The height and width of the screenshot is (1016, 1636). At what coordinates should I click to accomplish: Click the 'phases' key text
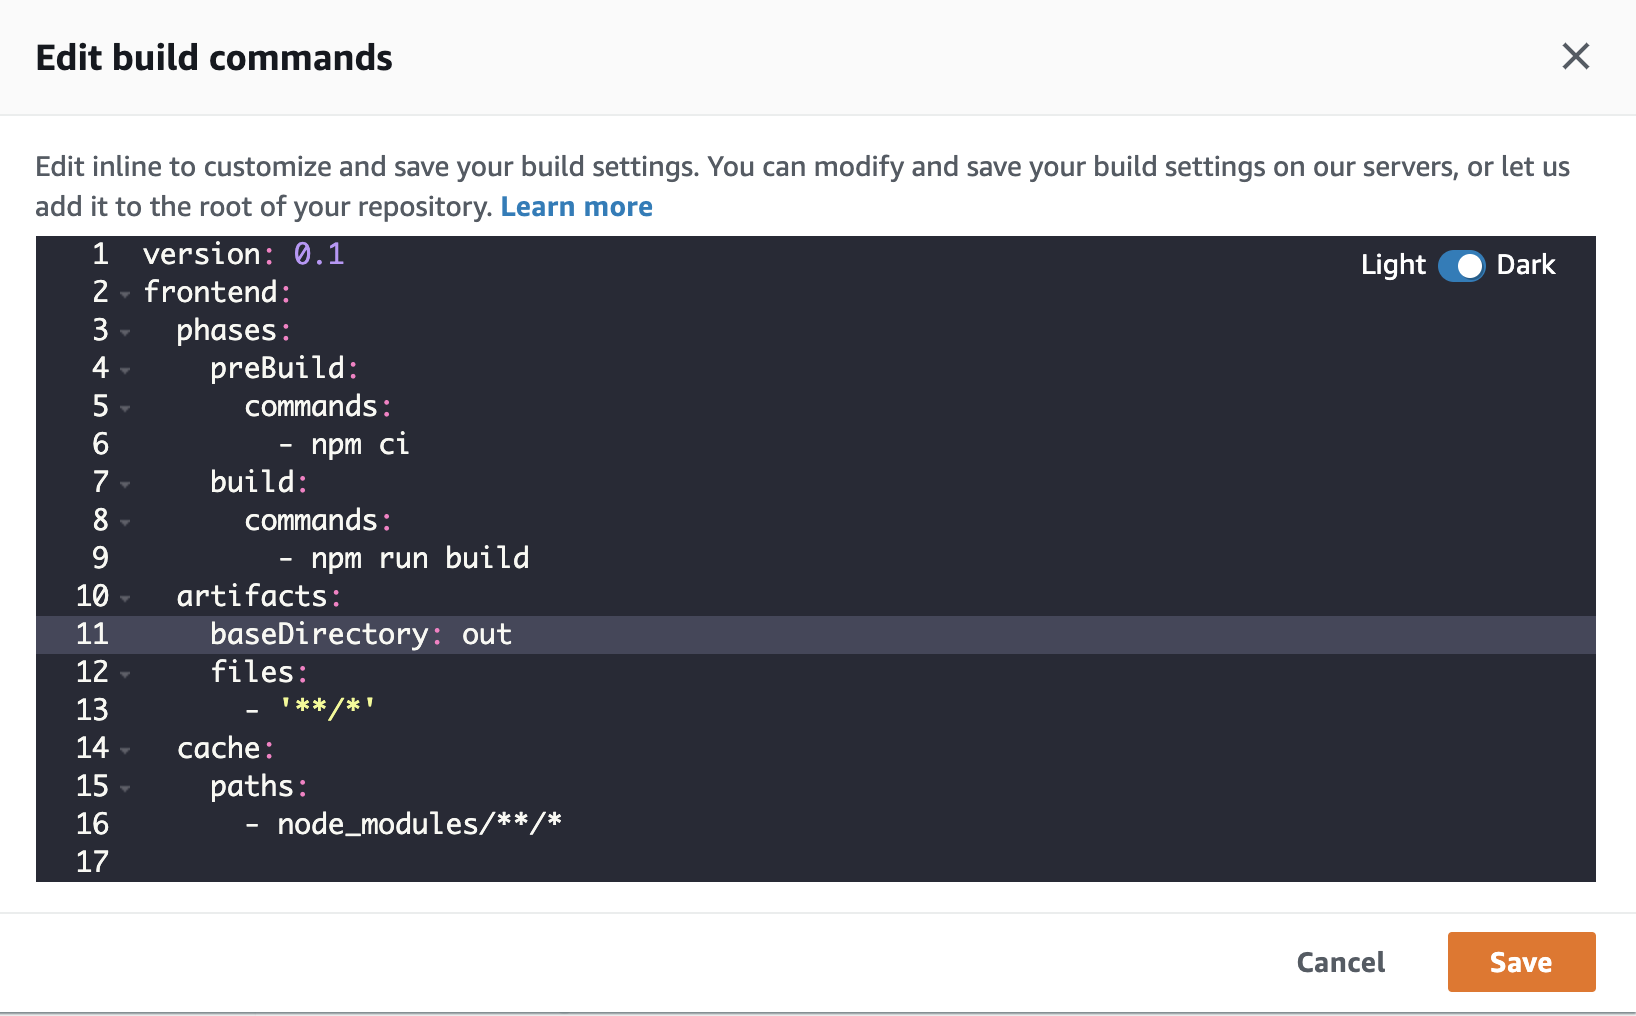[226, 330]
